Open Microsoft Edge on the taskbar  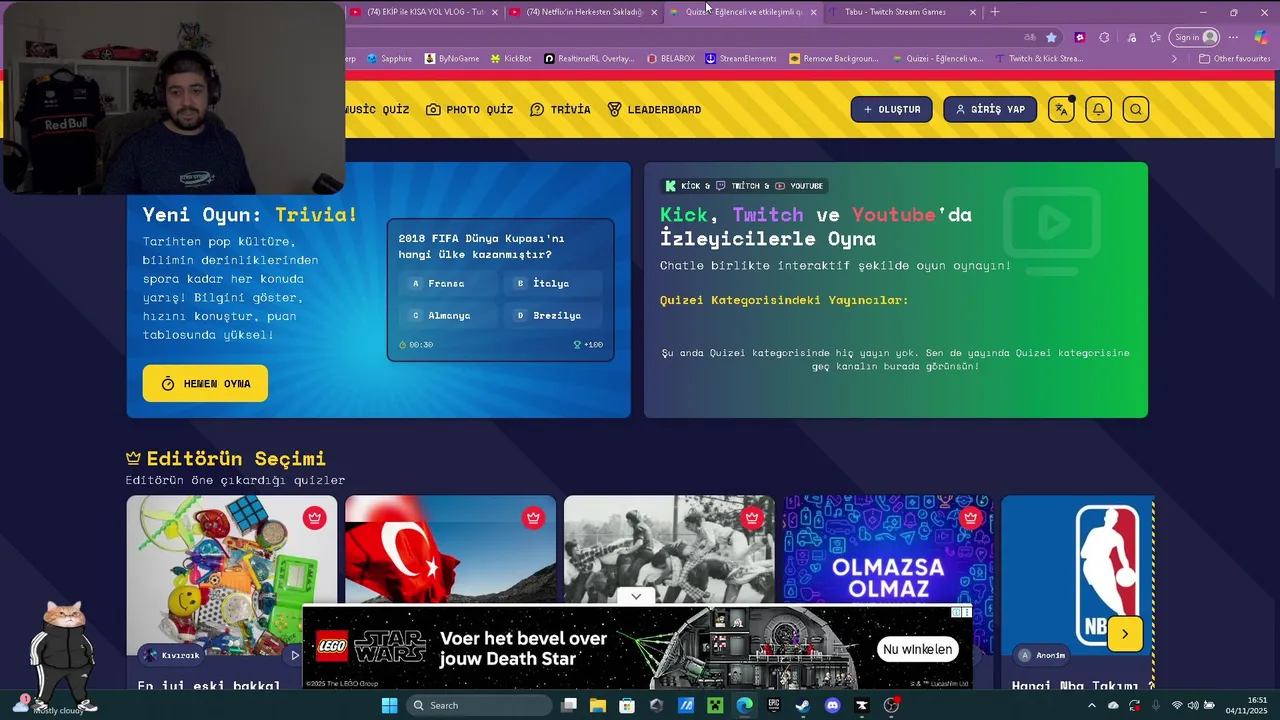744,705
